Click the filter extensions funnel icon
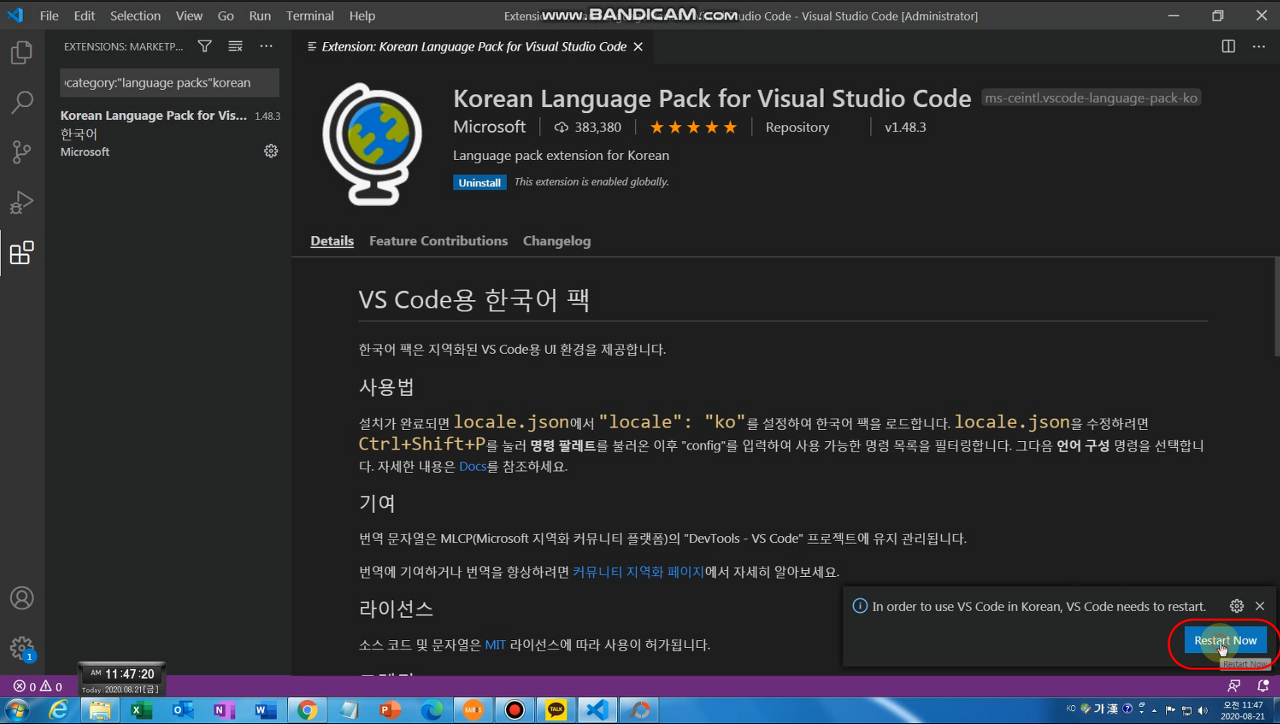Viewport: 1280px width, 724px height. coord(205,46)
